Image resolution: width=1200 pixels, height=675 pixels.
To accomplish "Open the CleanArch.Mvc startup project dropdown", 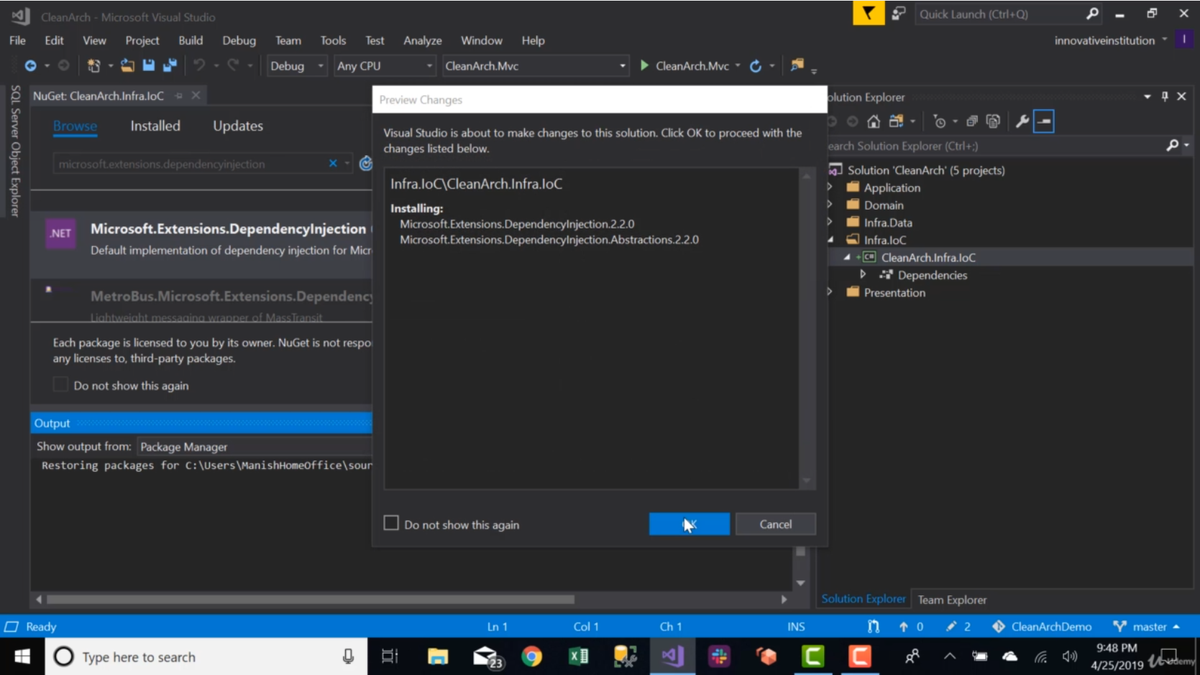I will pos(535,66).
